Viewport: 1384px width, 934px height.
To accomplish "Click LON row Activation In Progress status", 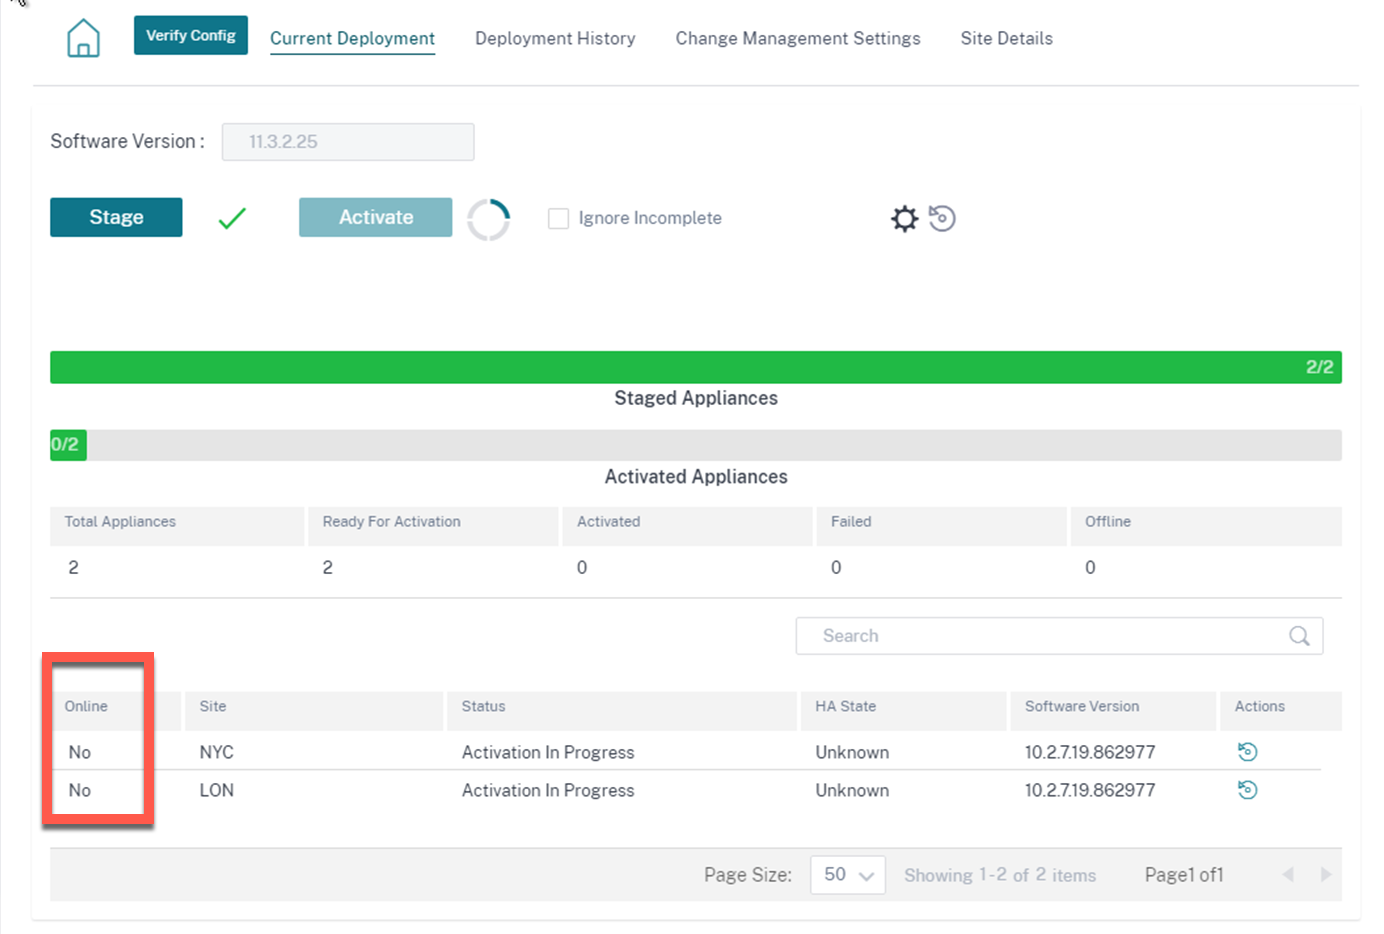I will click(548, 790).
